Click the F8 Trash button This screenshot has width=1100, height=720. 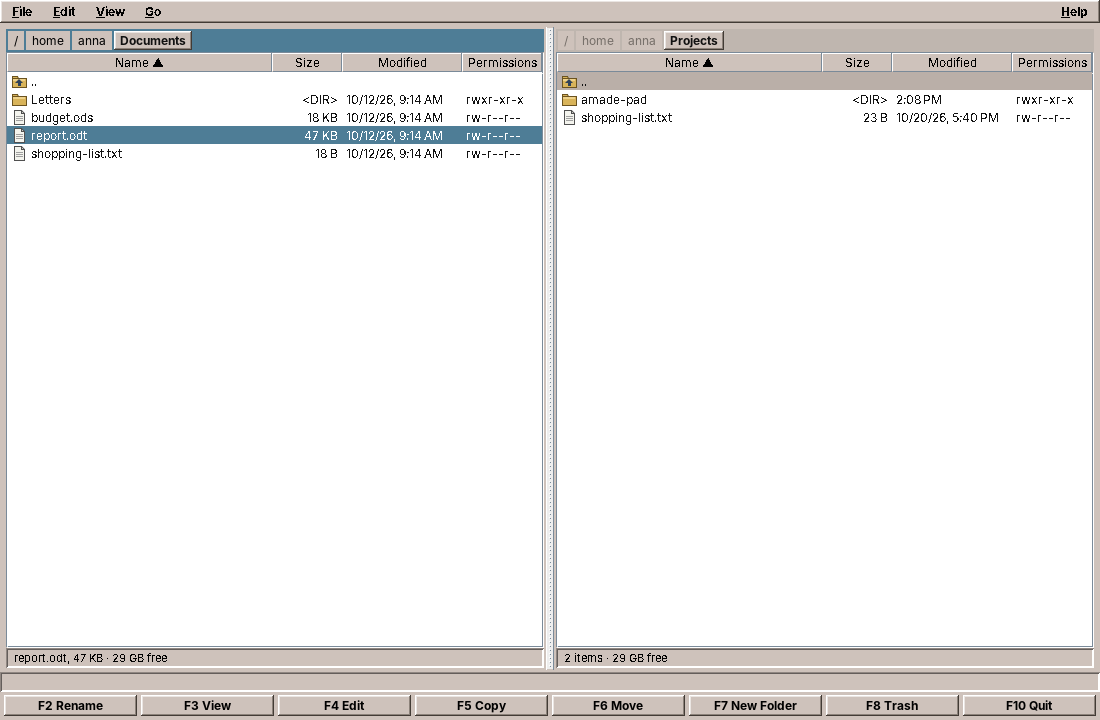point(892,705)
